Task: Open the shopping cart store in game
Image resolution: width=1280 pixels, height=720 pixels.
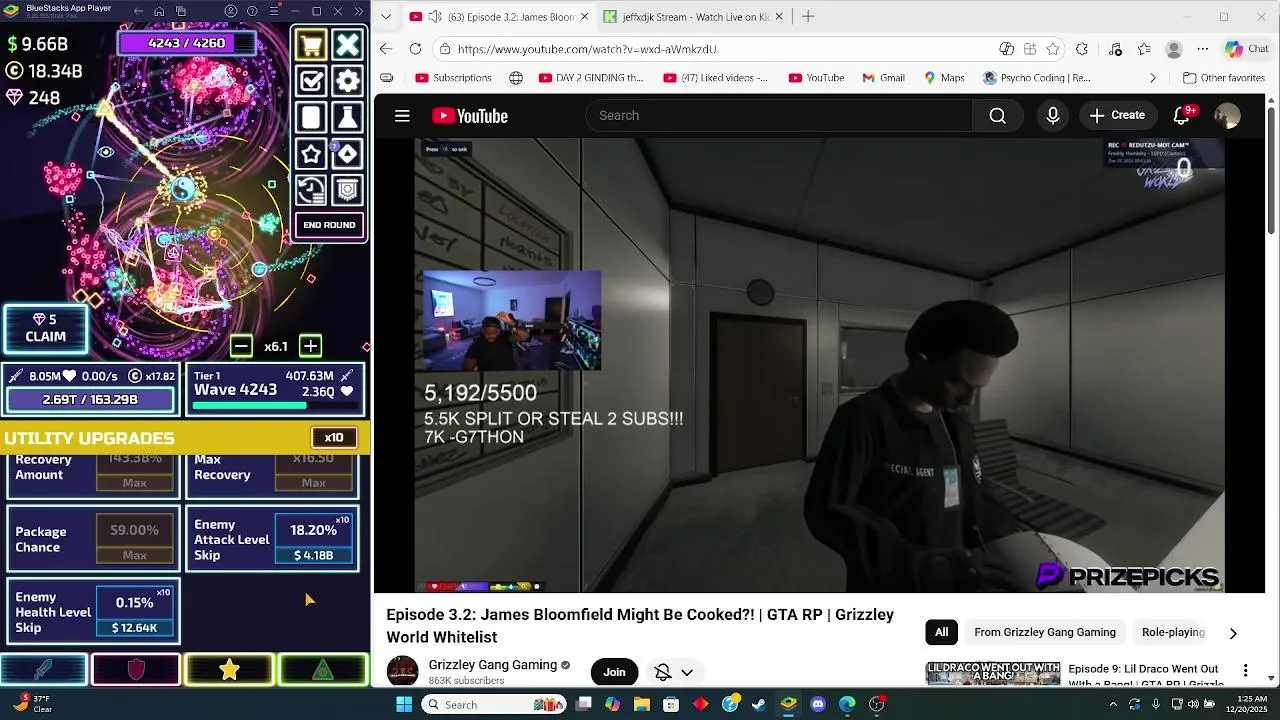Action: 311,45
